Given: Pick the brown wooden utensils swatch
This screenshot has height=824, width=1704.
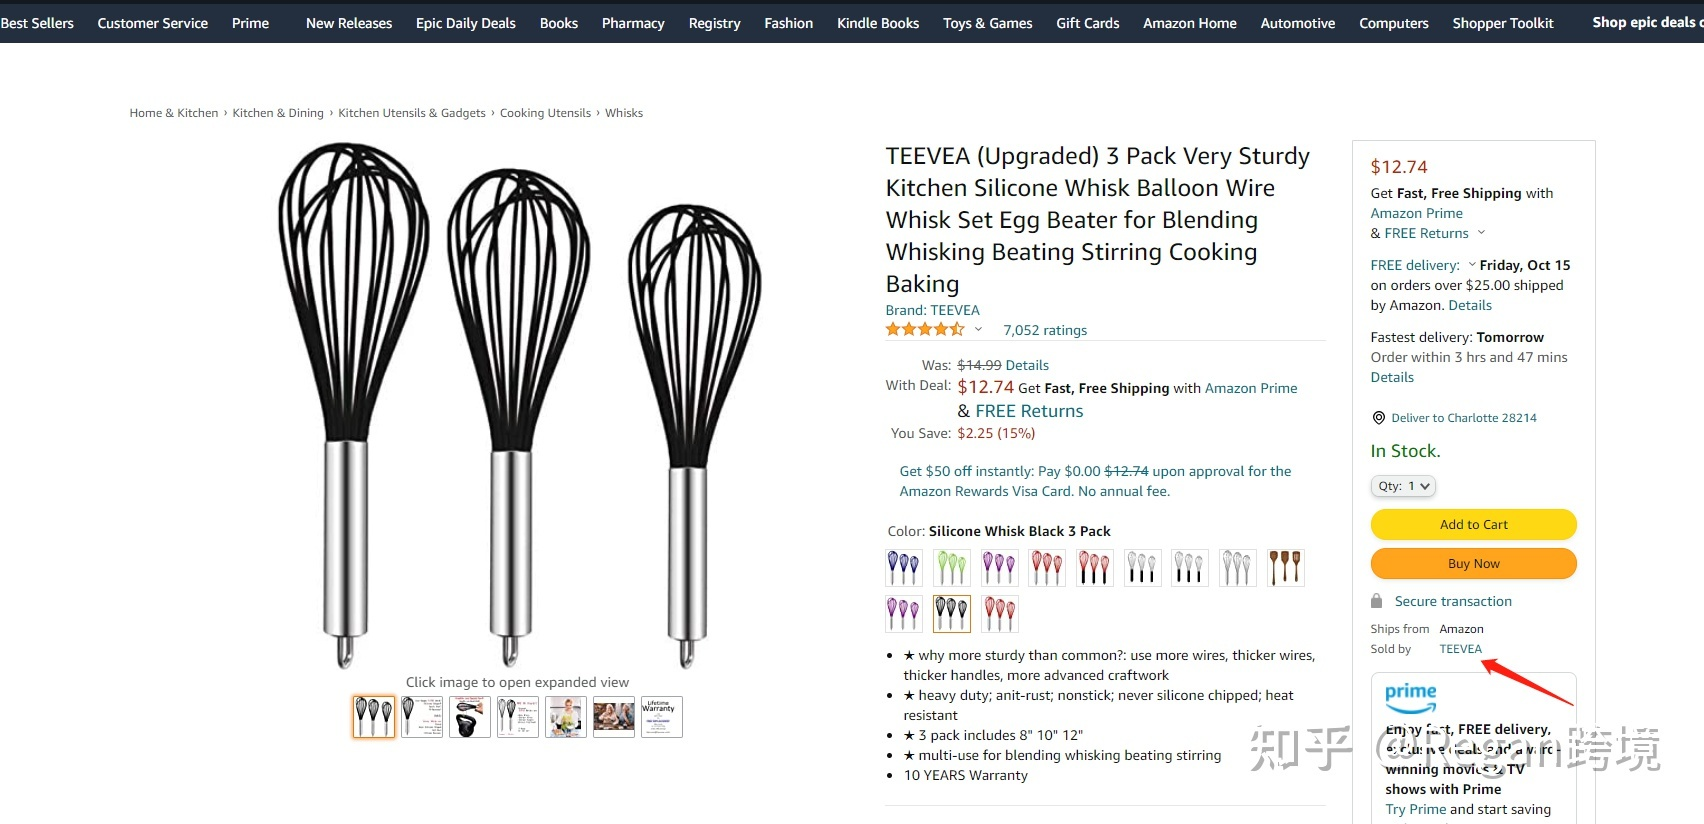Looking at the screenshot, I should (1285, 568).
